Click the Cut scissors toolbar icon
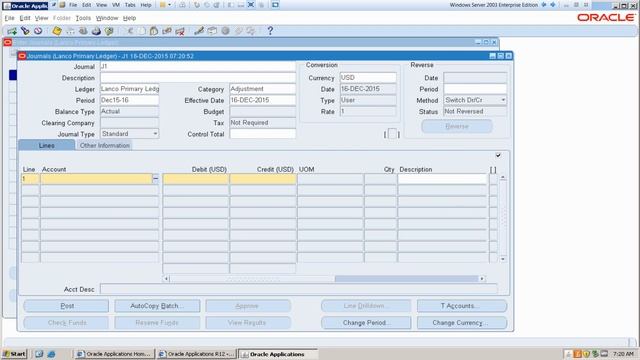 pyautogui.click(x=130, y=31)
